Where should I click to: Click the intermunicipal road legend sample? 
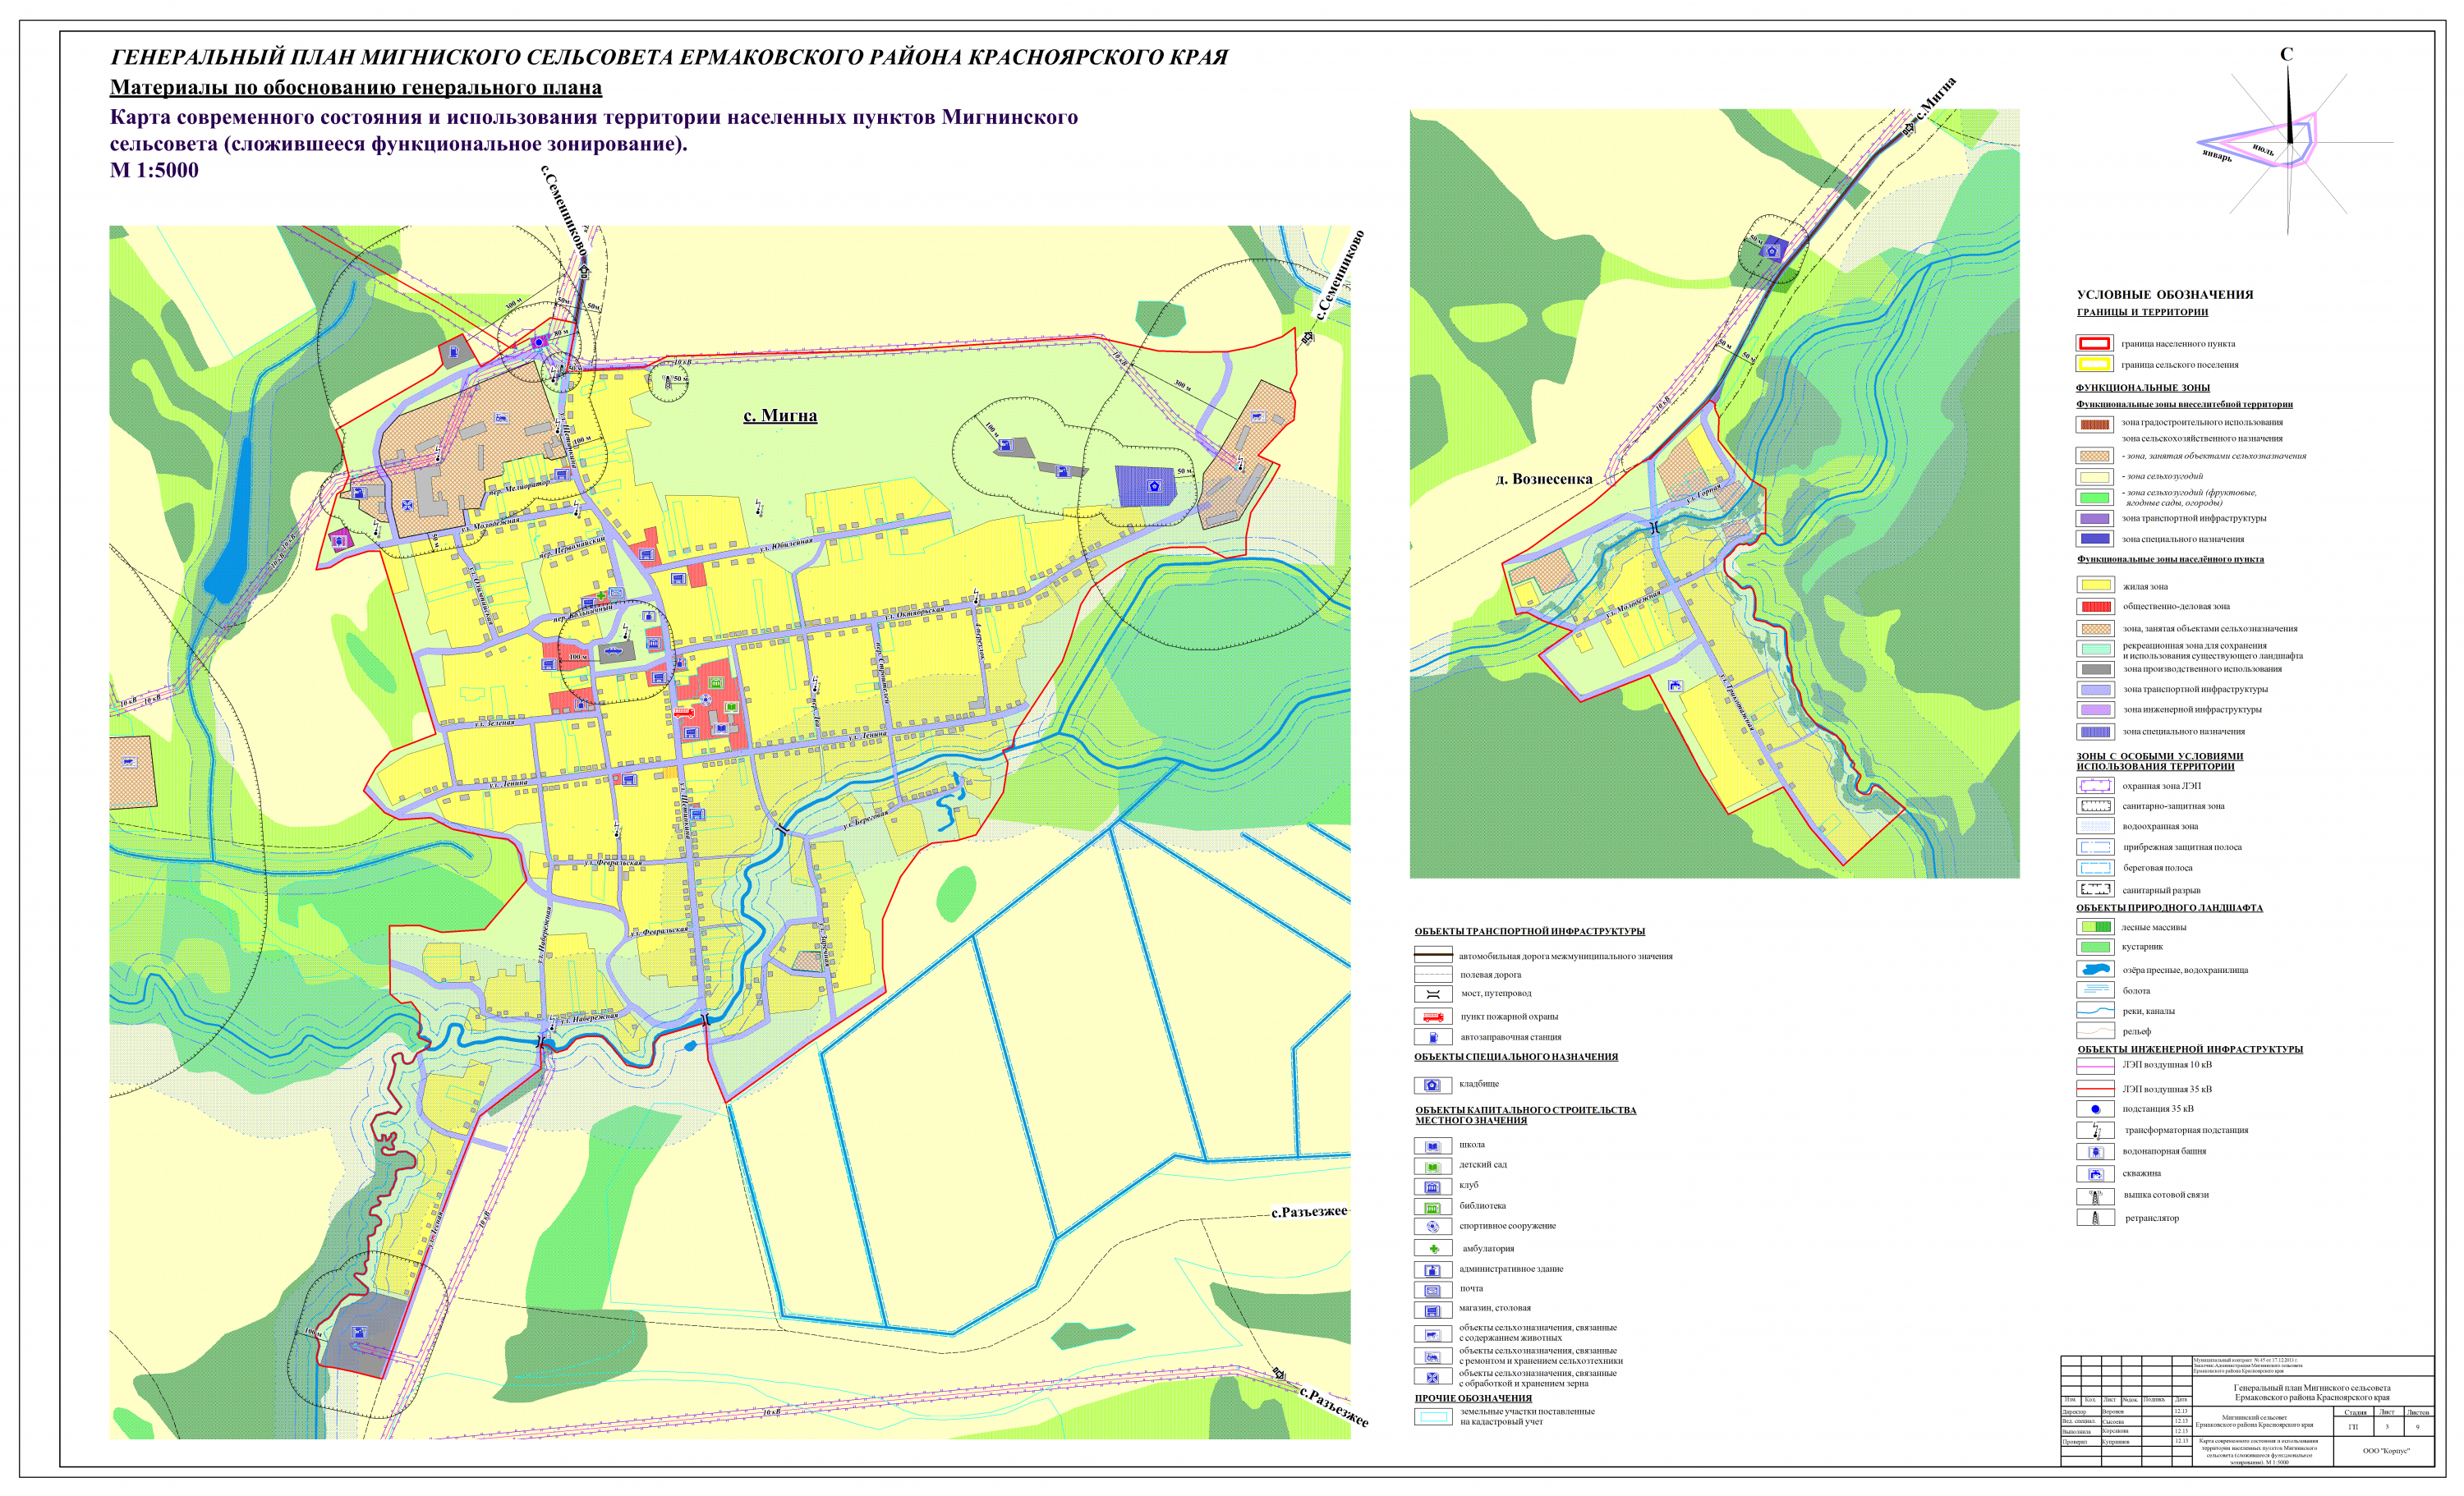tap(1433, 955)
